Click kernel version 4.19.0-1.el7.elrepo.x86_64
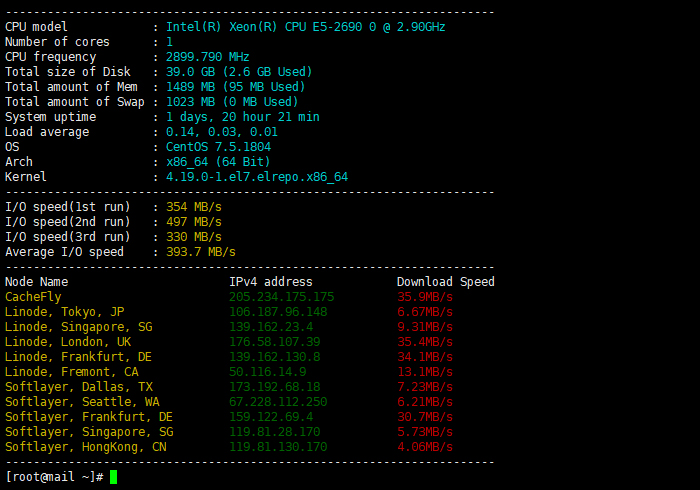This screenshot has height=490, width=700. (x=257, y=177)
